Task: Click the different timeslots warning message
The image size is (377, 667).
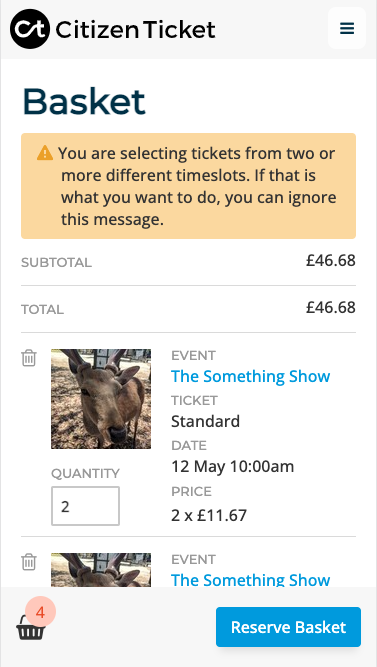Action: (188, 186)
